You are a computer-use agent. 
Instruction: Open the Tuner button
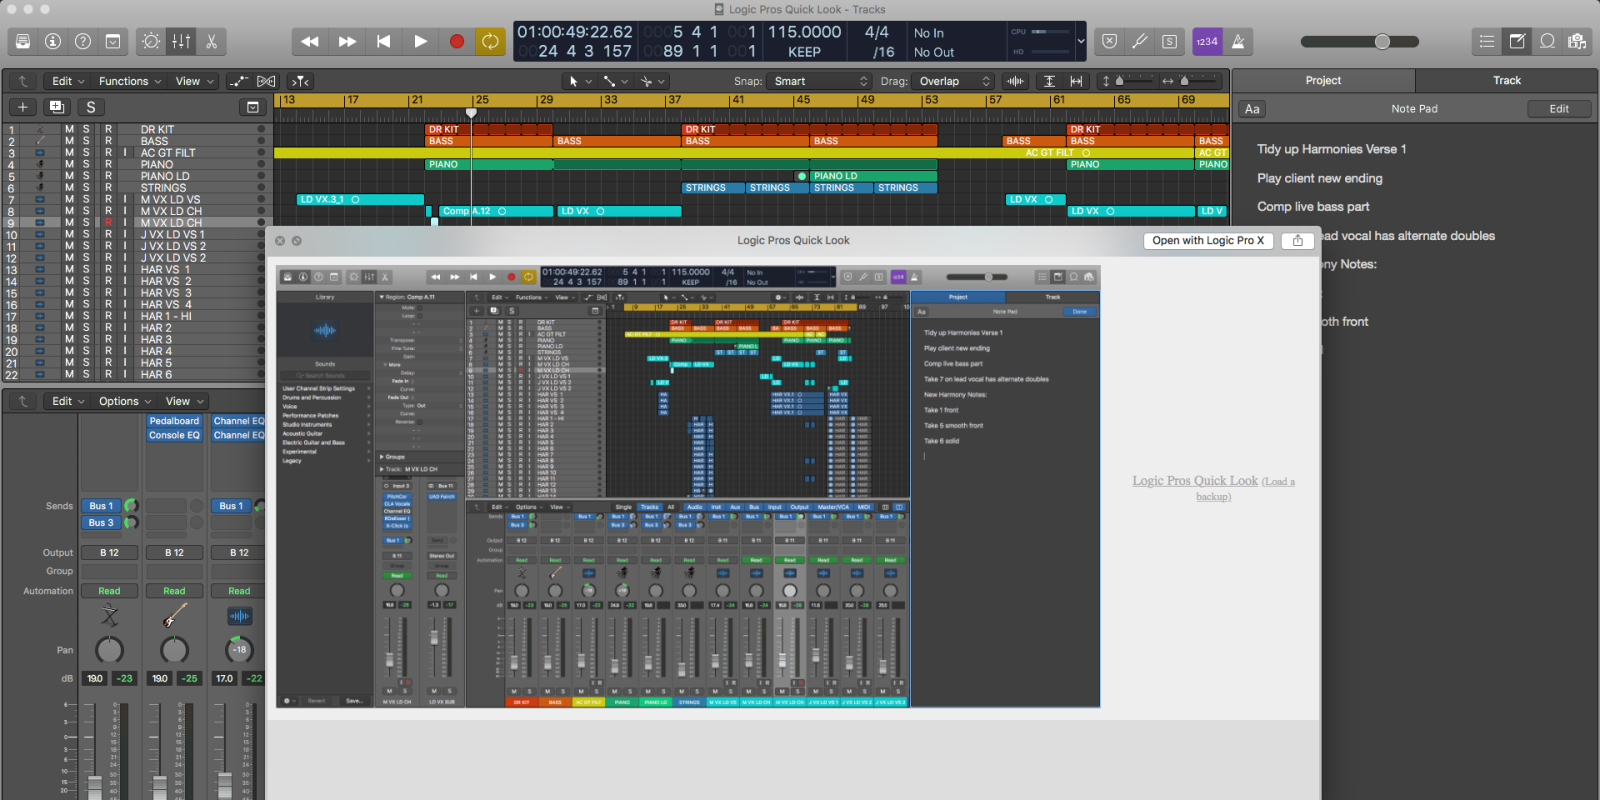(1139, 41)
